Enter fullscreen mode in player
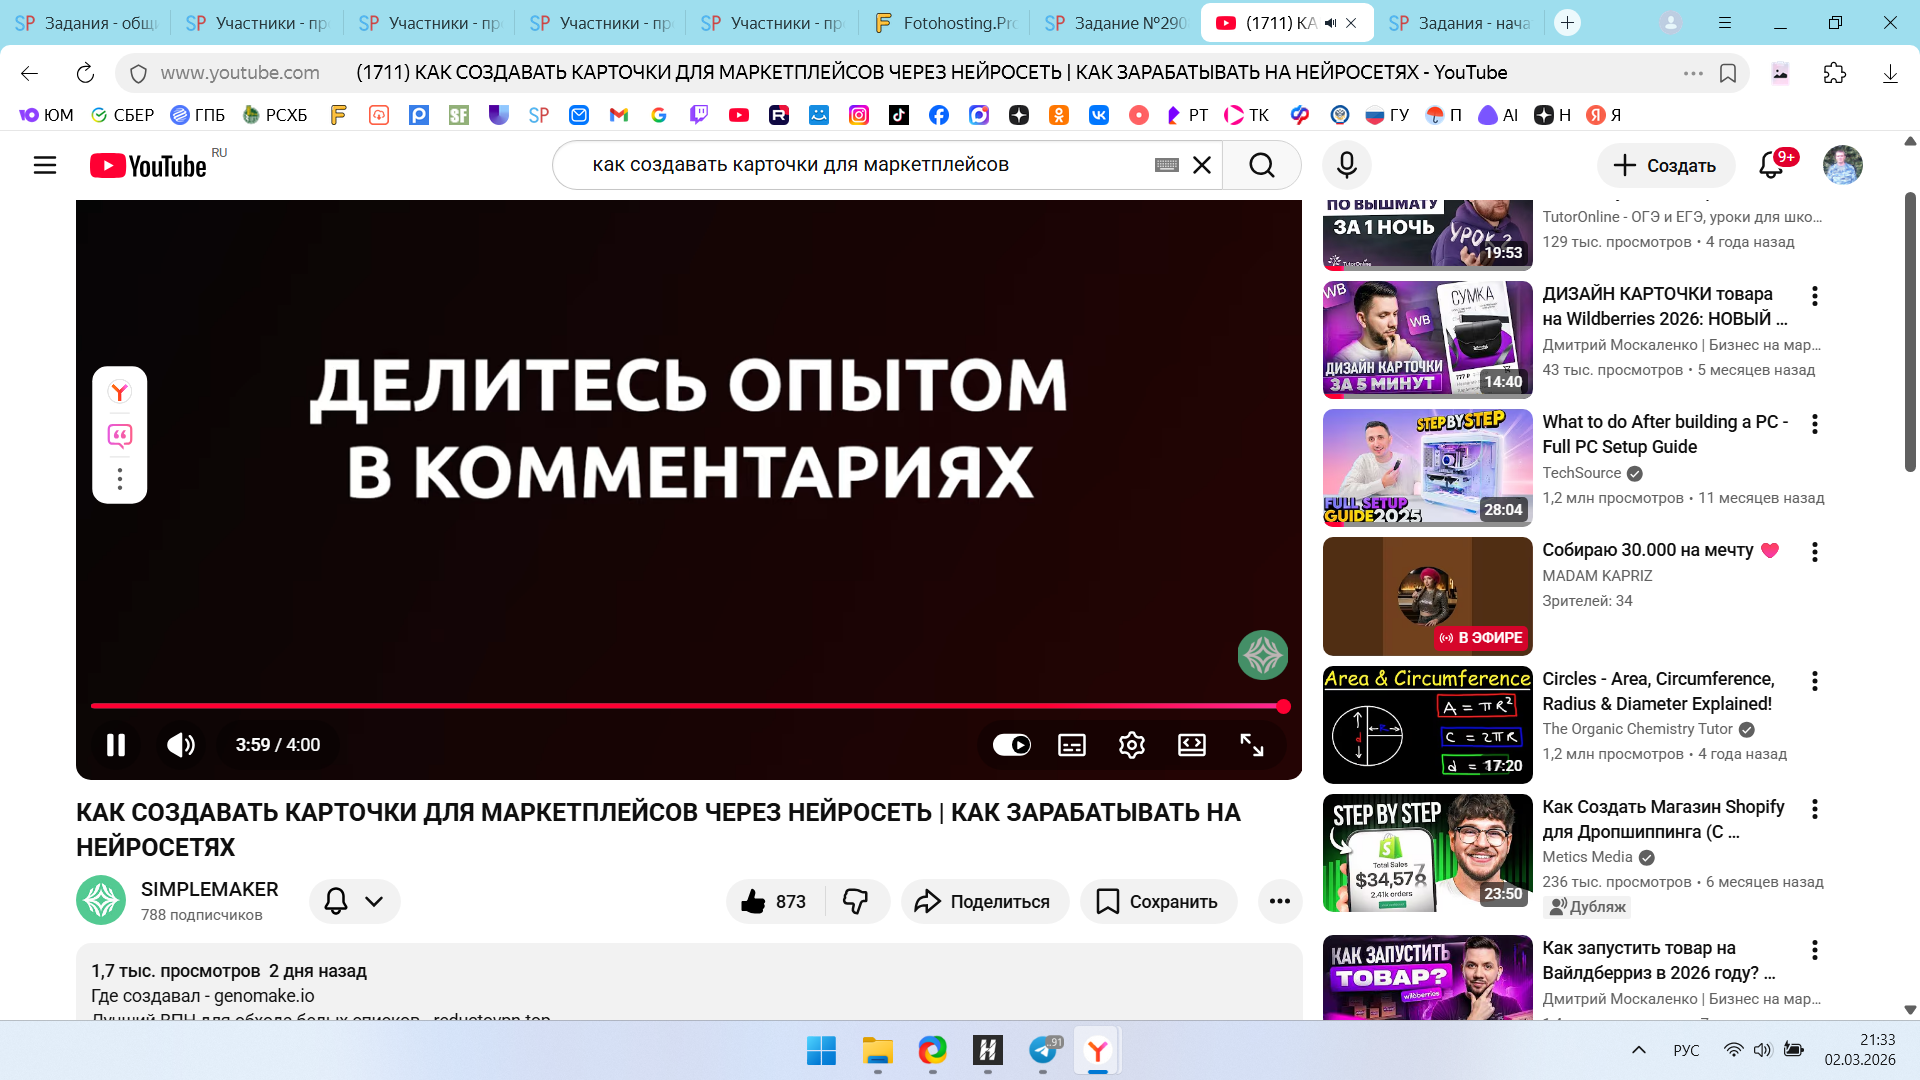This screenshot has width=1920, height=1080. [1251, 745]
